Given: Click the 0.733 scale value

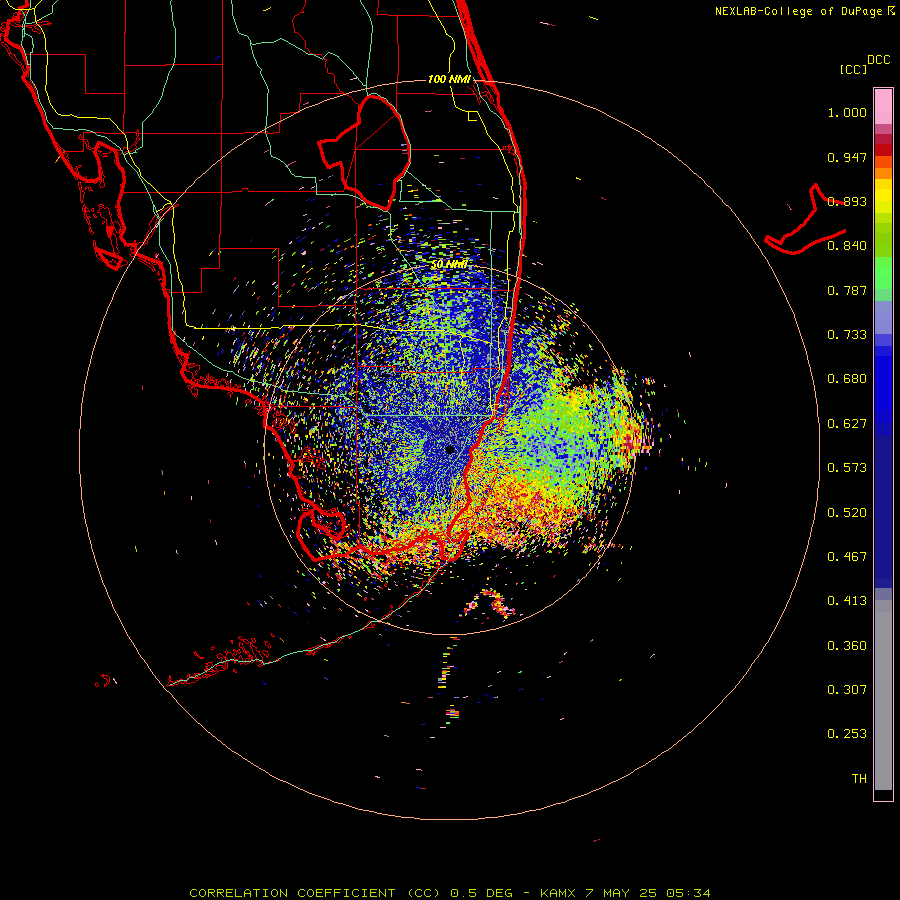Looking at the screenshot, I should (x=847, y=335).
